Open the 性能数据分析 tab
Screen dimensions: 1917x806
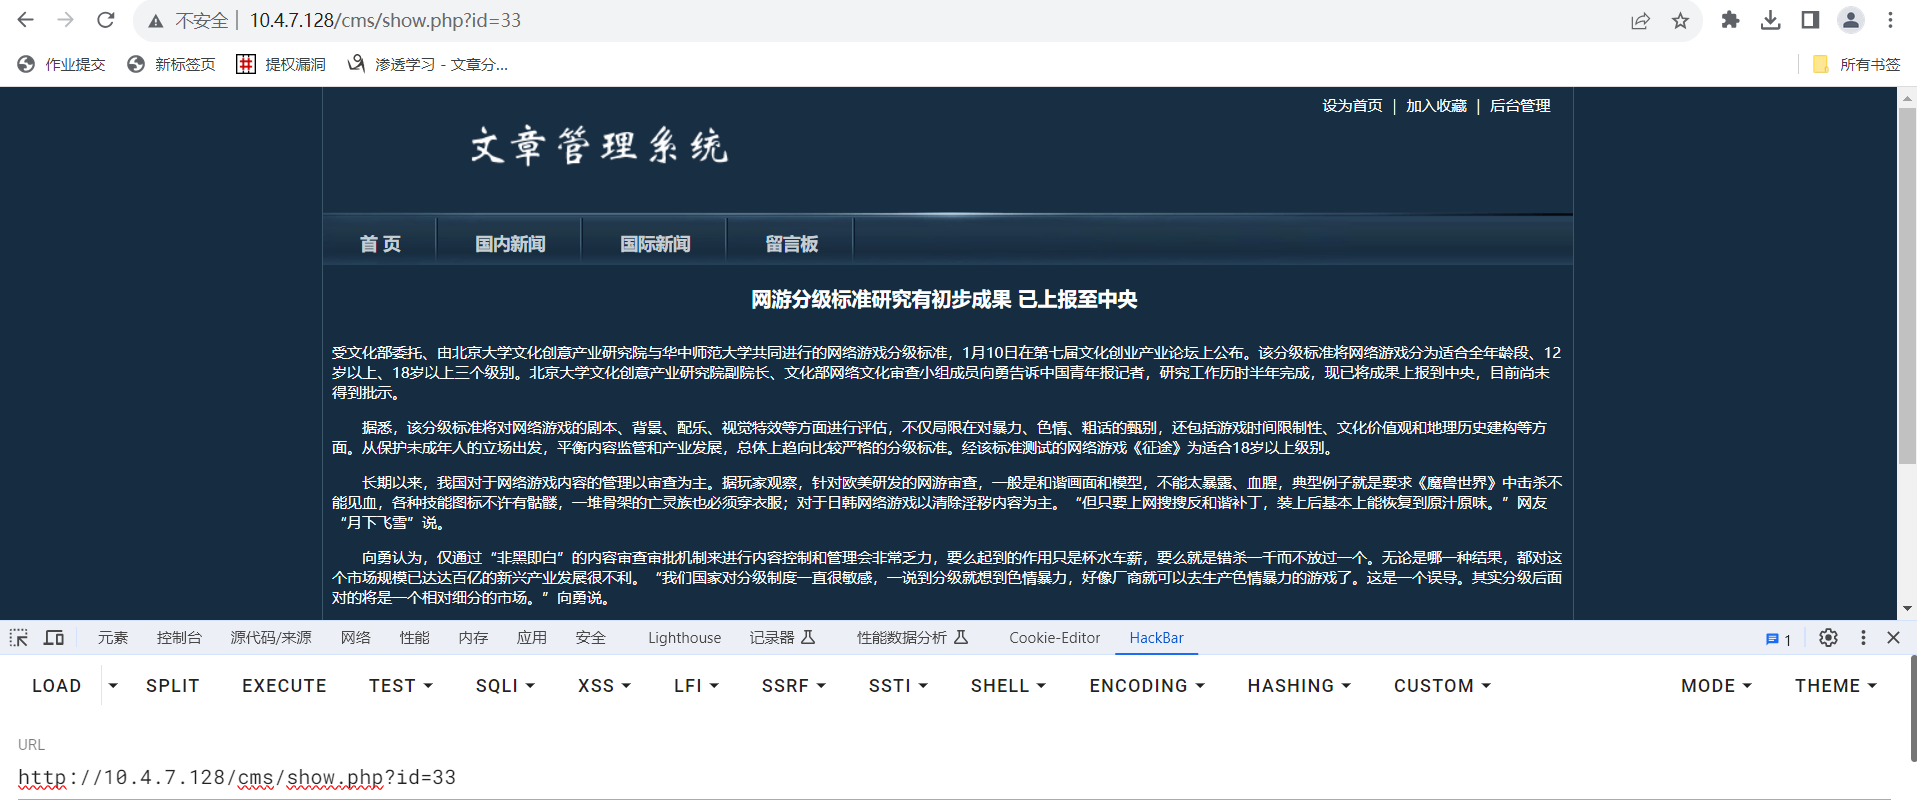coord(912,638)
